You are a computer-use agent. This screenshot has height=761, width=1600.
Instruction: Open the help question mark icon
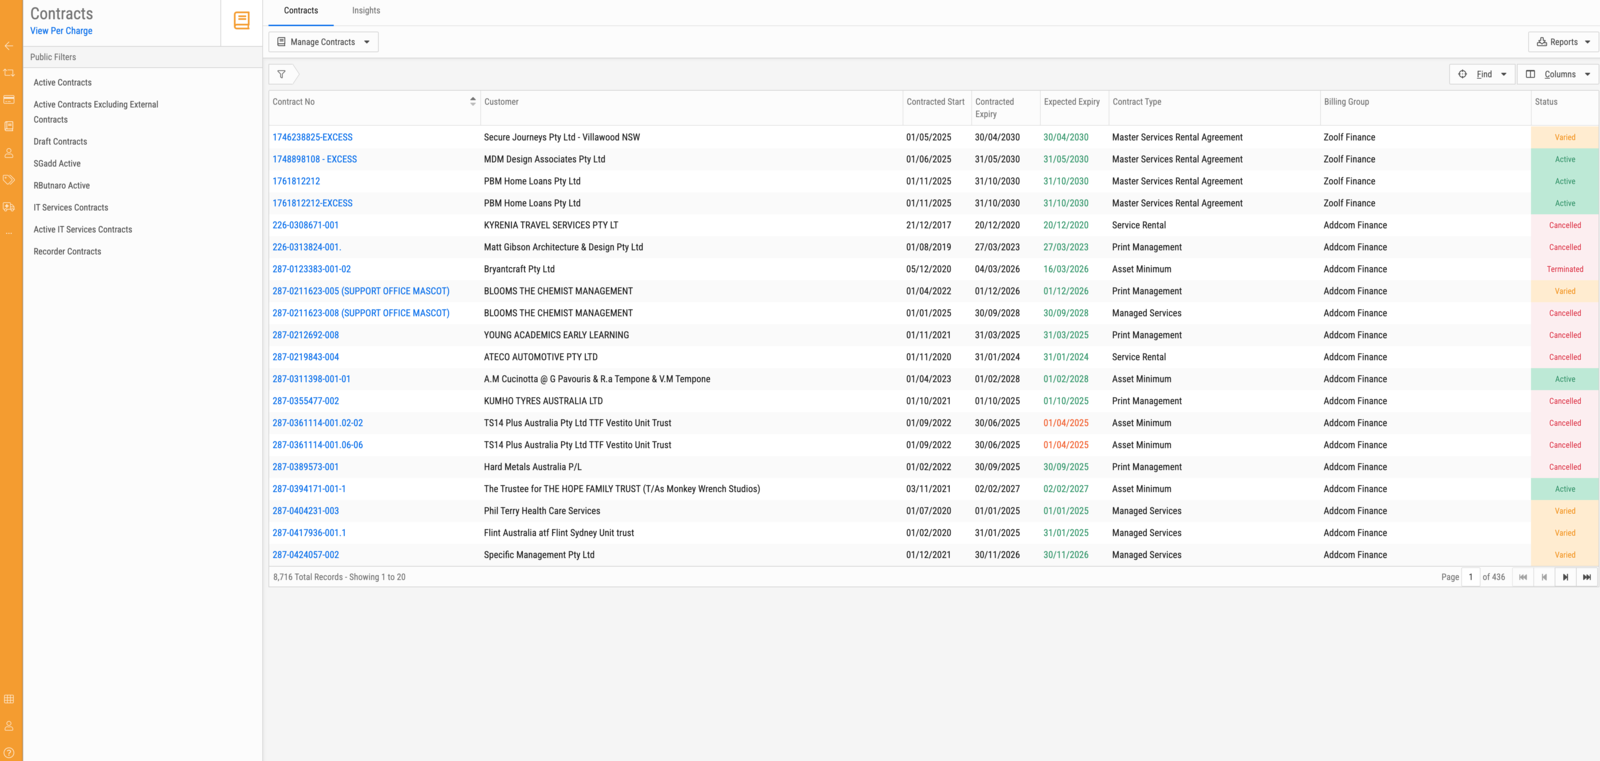[9, 753]
